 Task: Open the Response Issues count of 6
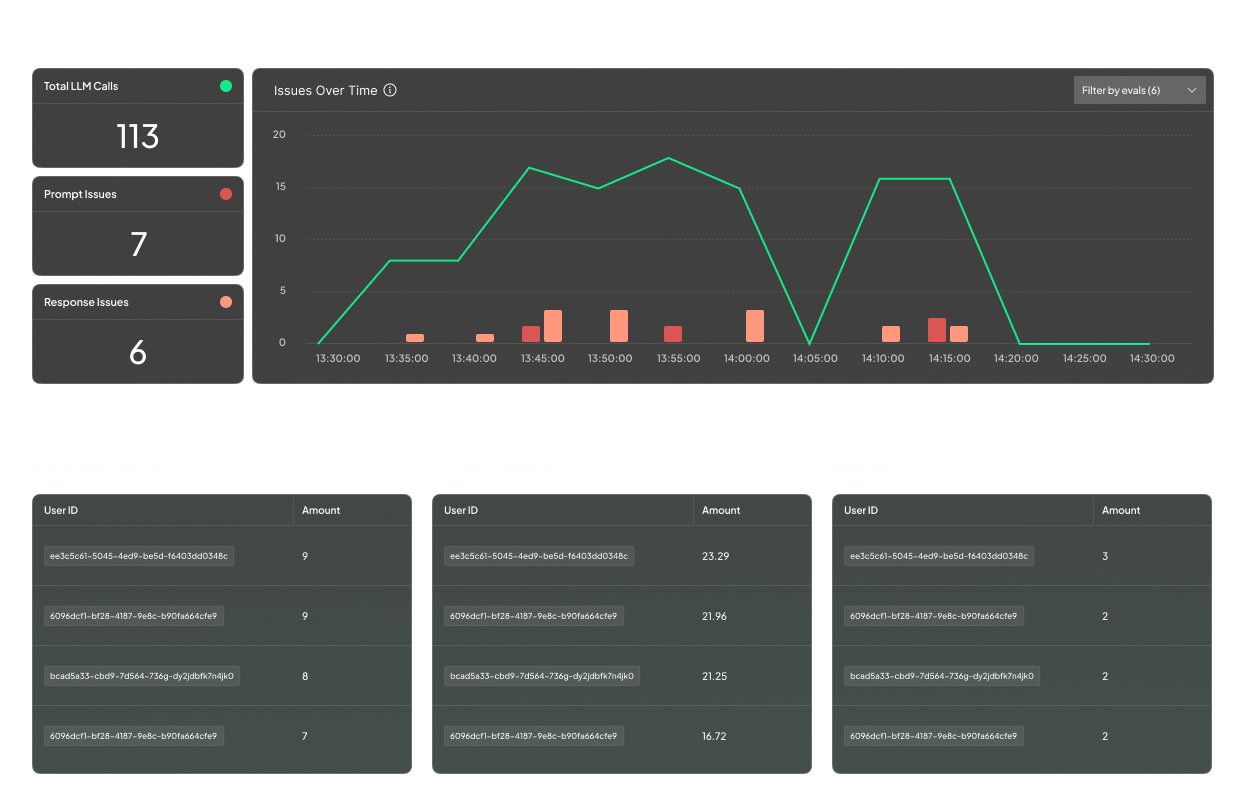point(138,352)
